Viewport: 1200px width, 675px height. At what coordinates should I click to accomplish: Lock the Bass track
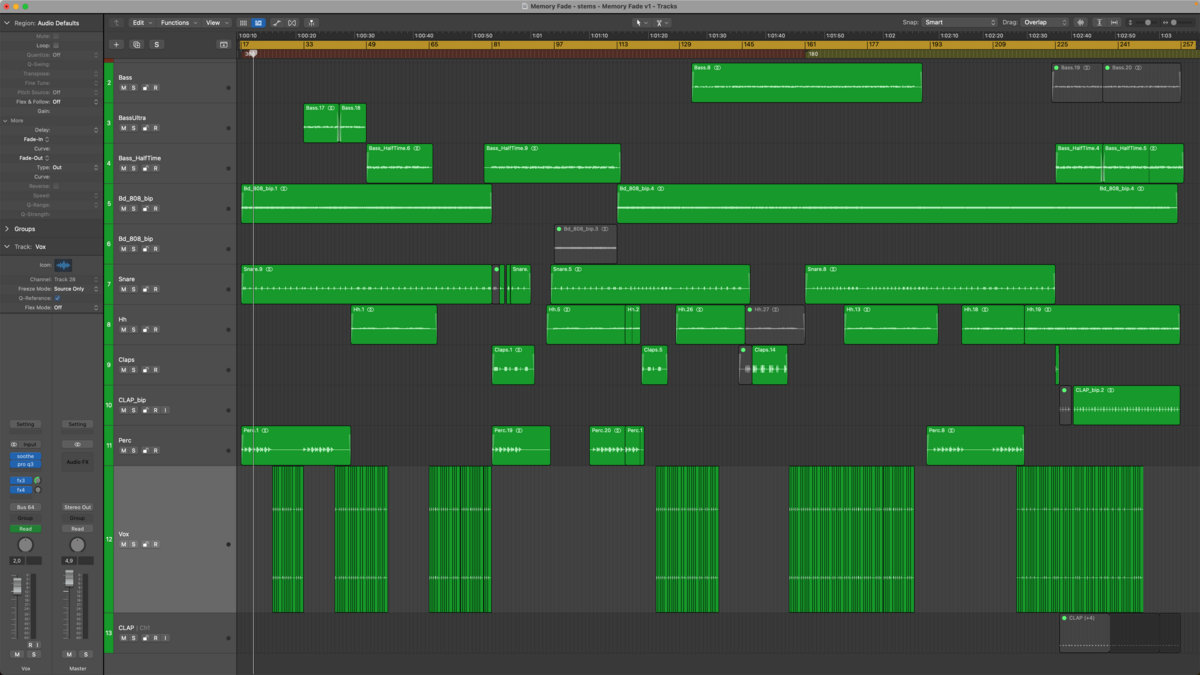pos(146,88)
